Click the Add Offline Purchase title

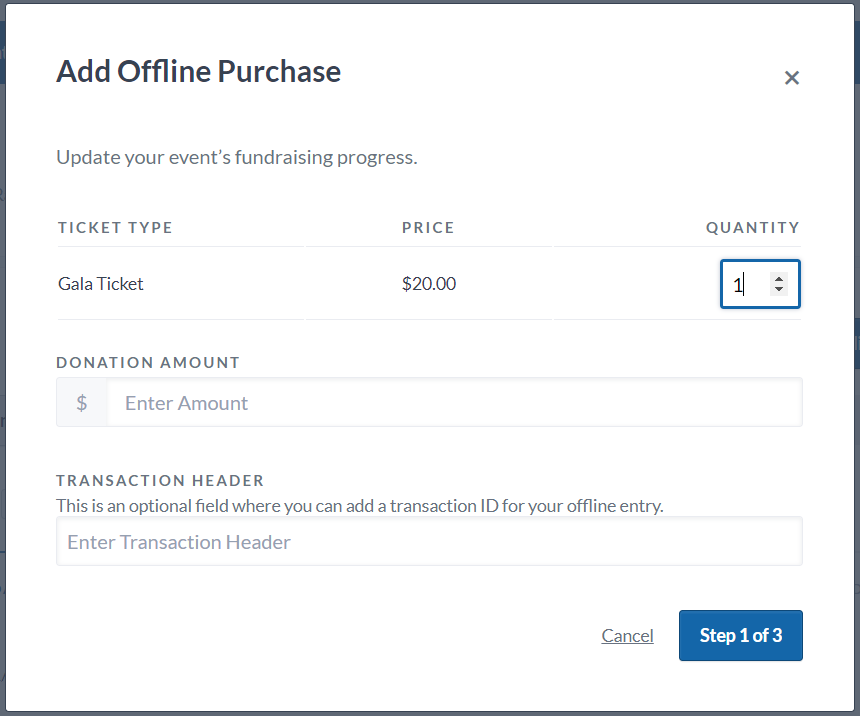click(198, 72)
